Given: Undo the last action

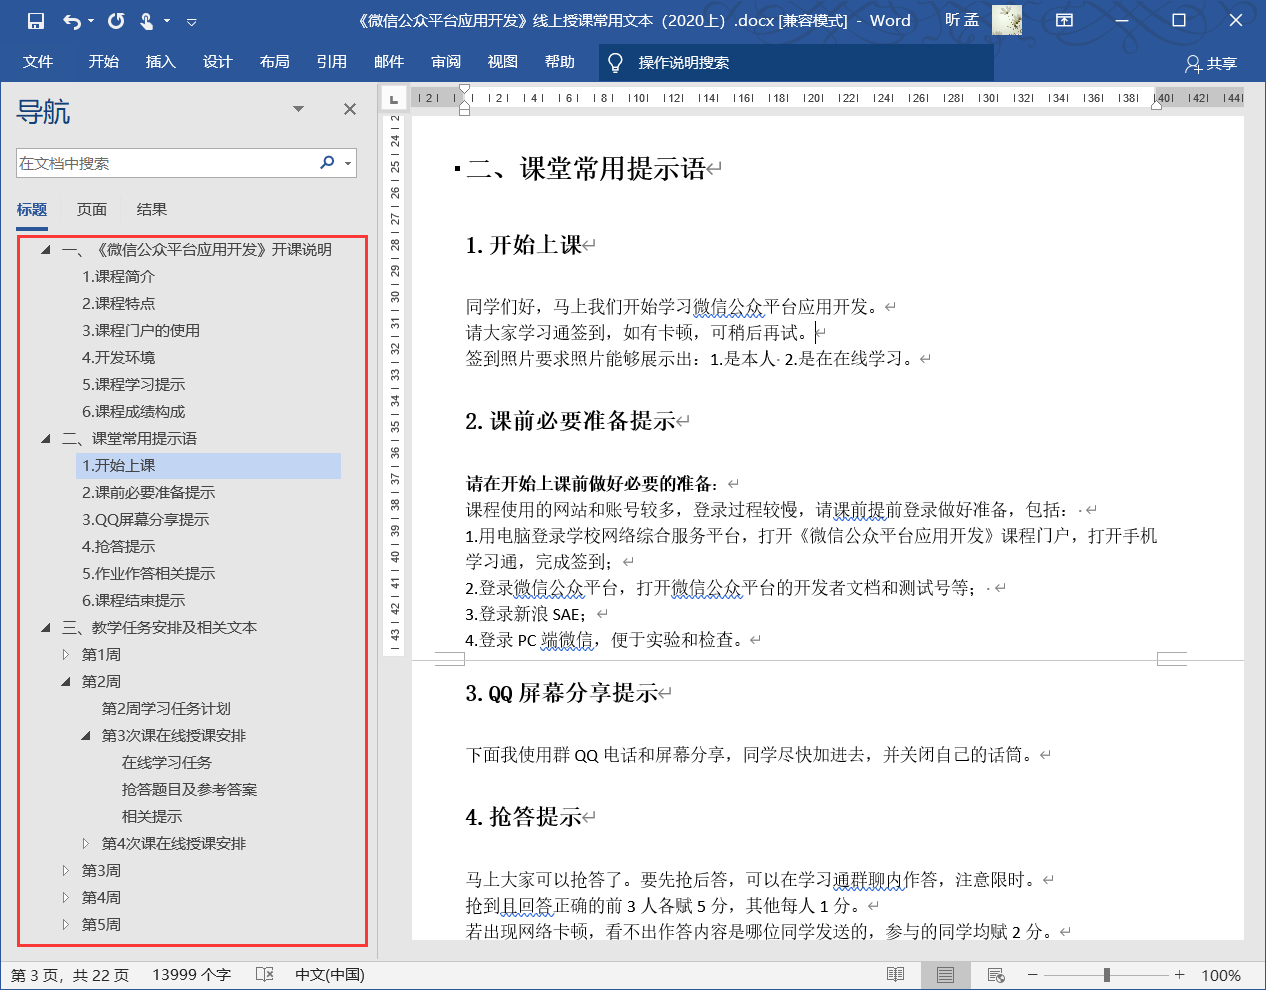Looking at the screenshot, I should pyautogui.click(x=71, y=20).
